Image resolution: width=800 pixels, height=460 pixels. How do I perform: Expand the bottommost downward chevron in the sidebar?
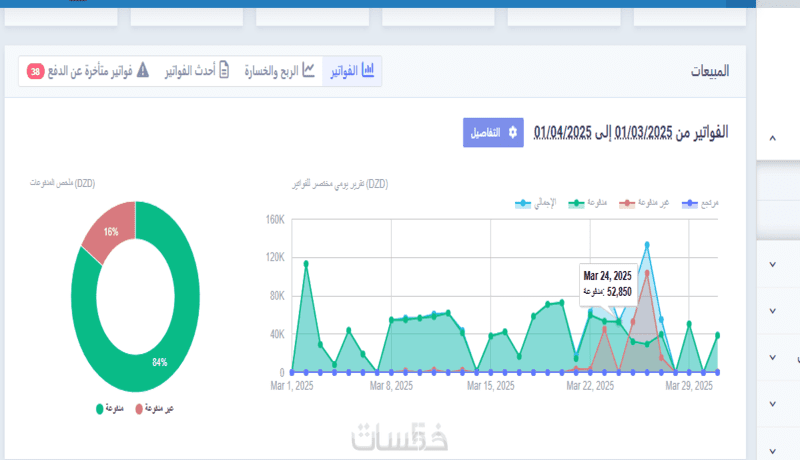click(x=772, y=451)
